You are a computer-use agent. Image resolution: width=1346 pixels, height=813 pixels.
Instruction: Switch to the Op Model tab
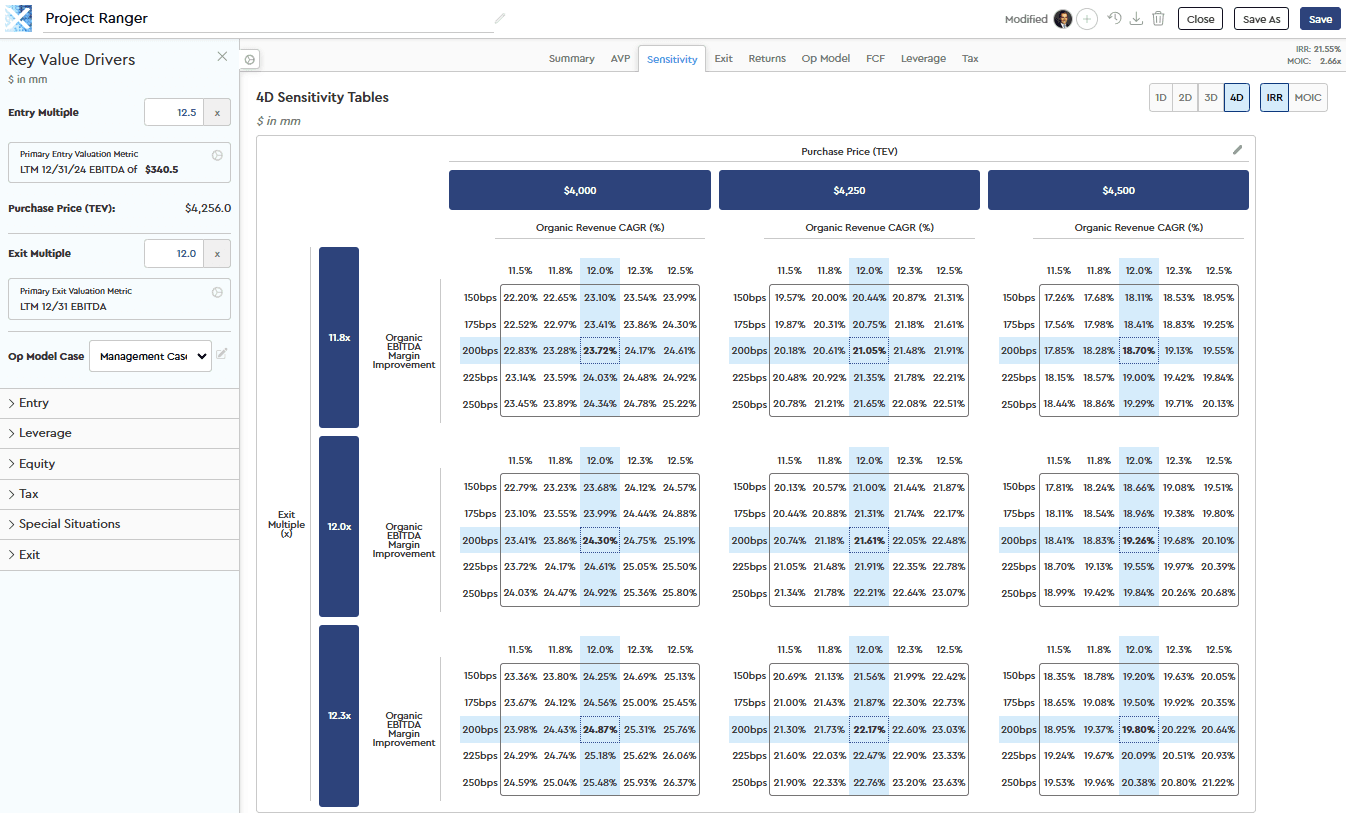[x=825, y=59]
